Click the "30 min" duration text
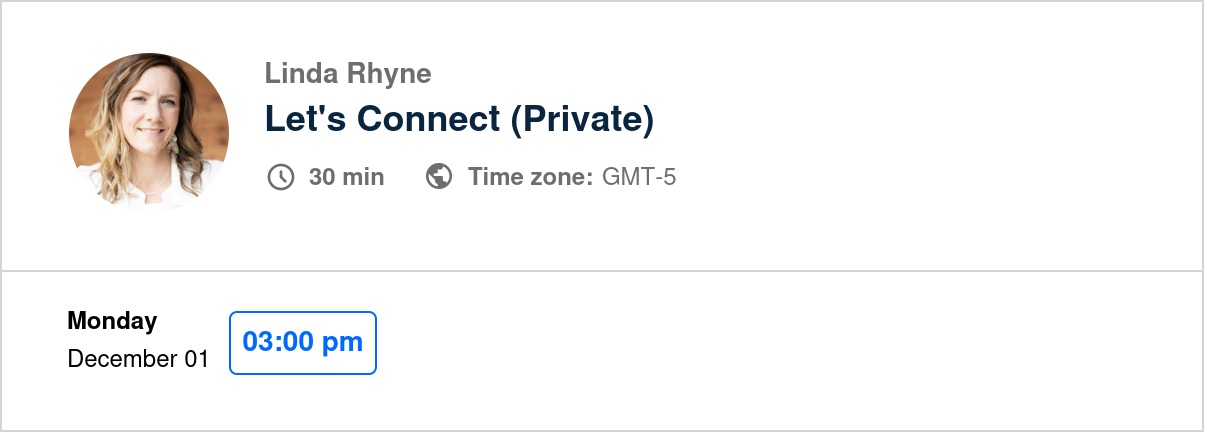This screenshot has height=432, width=1208. point(346,177)
